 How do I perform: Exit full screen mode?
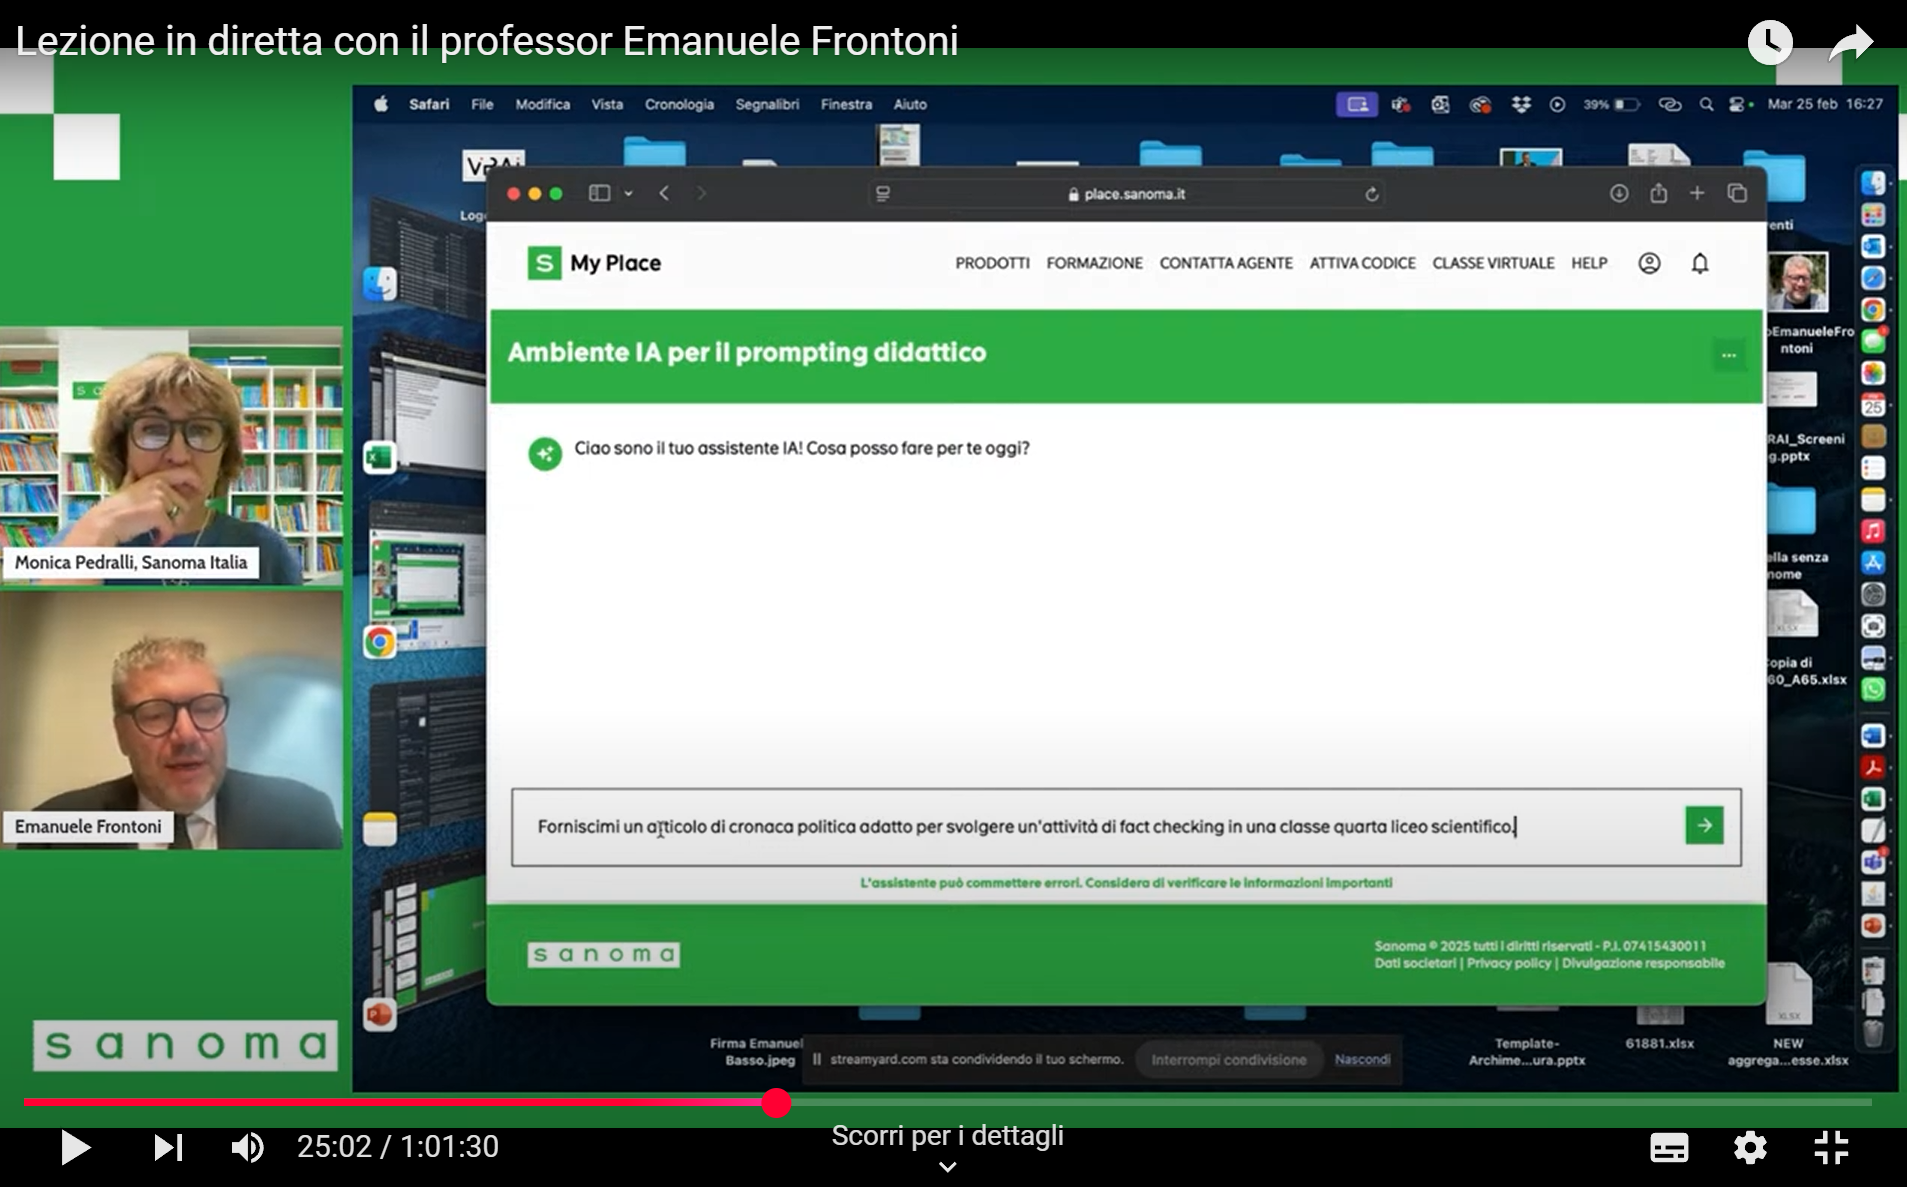(x=1831, y=1147)
